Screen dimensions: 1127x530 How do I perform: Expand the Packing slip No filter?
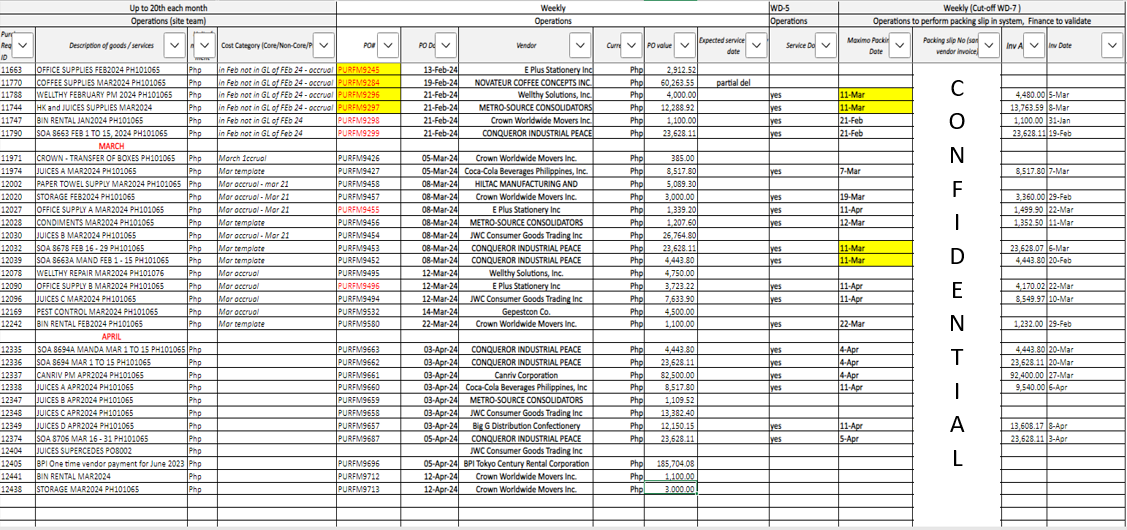(988, 45)
